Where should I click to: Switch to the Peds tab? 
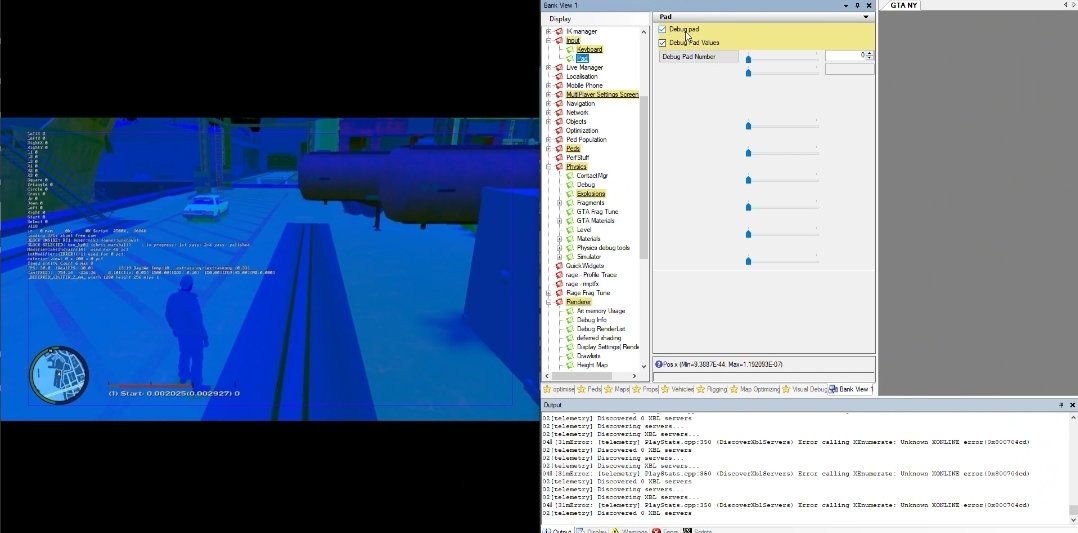click(589, 389)
